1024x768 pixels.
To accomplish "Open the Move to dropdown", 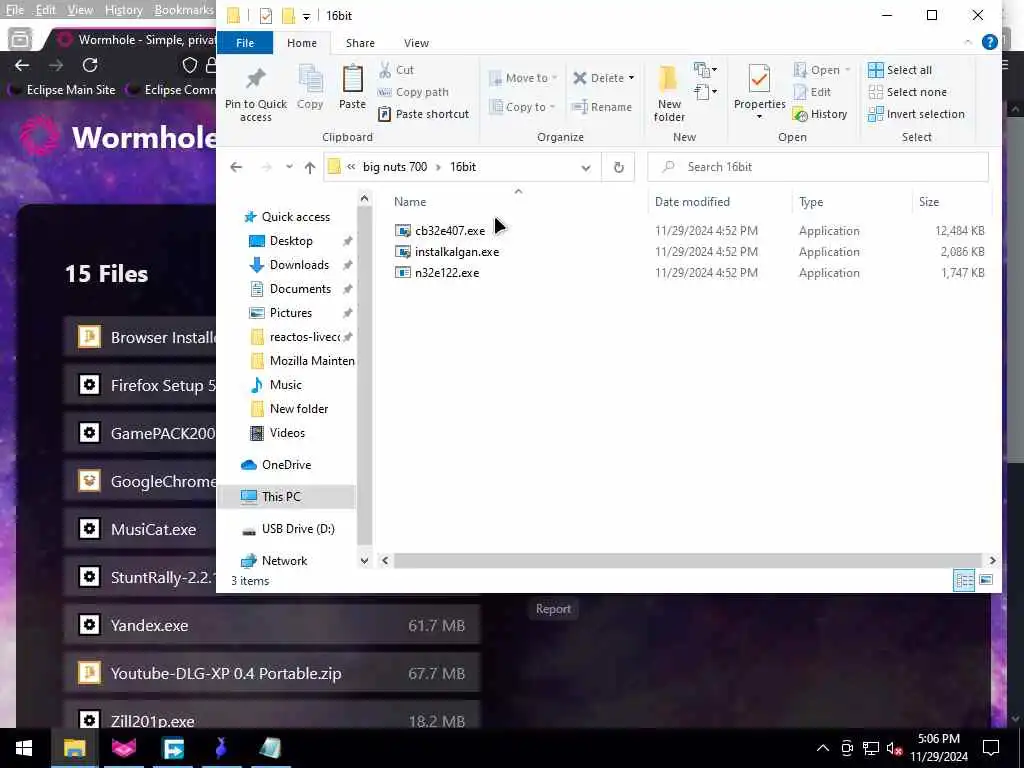I will point(522,78).
